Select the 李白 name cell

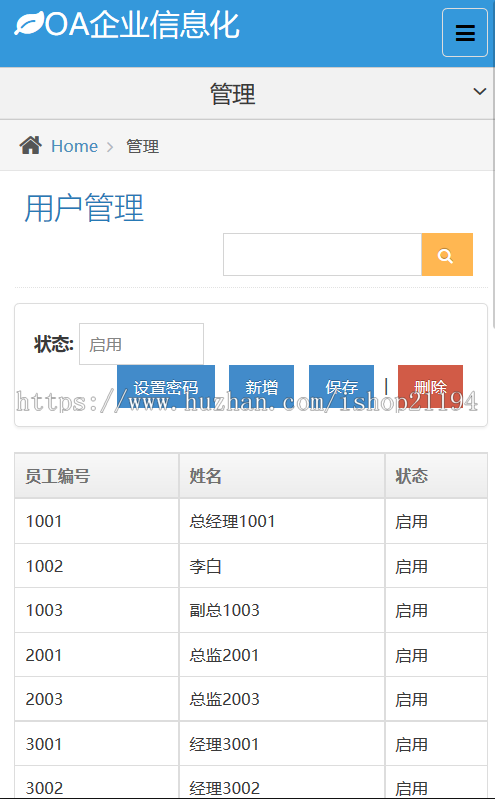pyautogui.click(x=282, y=566)
